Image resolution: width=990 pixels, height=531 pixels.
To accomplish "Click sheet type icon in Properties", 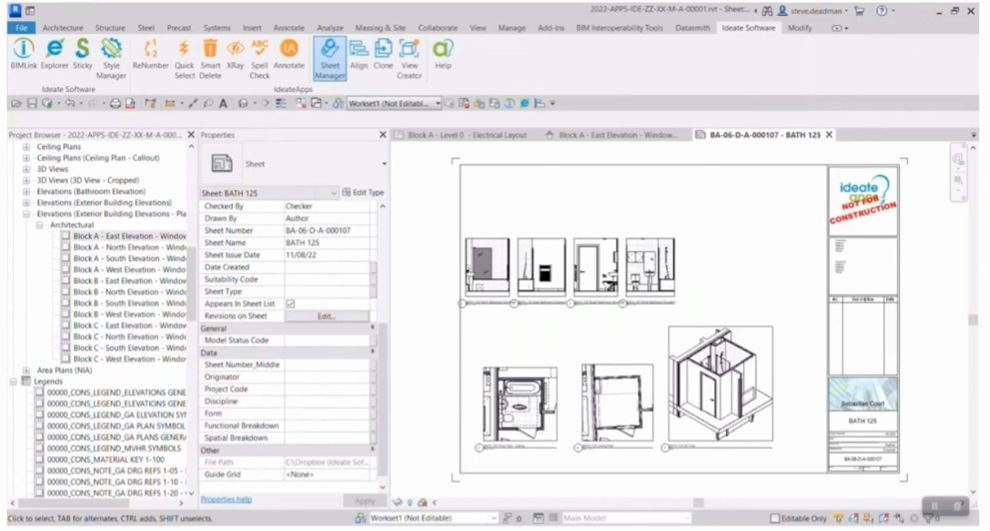I will [x=222, y=164].
